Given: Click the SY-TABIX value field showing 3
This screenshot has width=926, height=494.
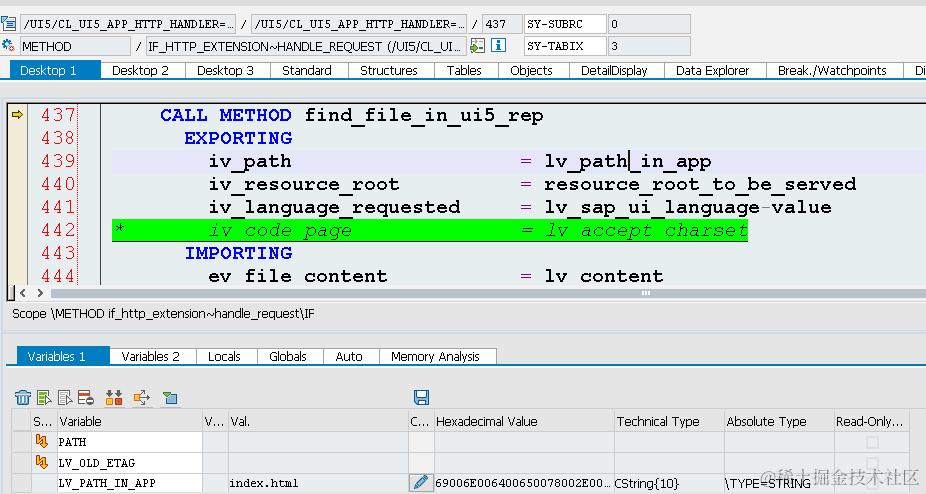Looking at the screenshot, I should 648,46.
